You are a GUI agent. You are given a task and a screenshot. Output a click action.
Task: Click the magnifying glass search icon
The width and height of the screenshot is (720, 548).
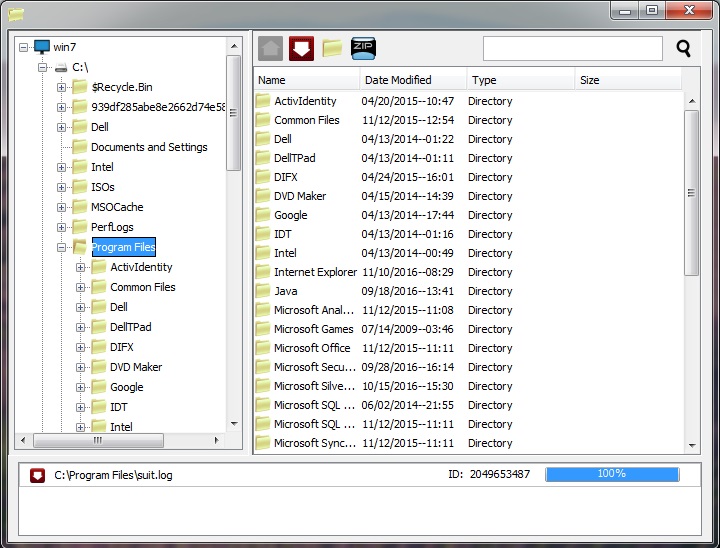tap(683, 48)
